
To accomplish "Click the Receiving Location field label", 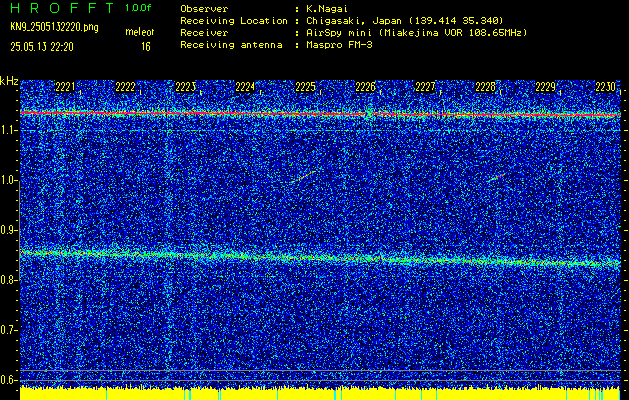I will 234,21.
